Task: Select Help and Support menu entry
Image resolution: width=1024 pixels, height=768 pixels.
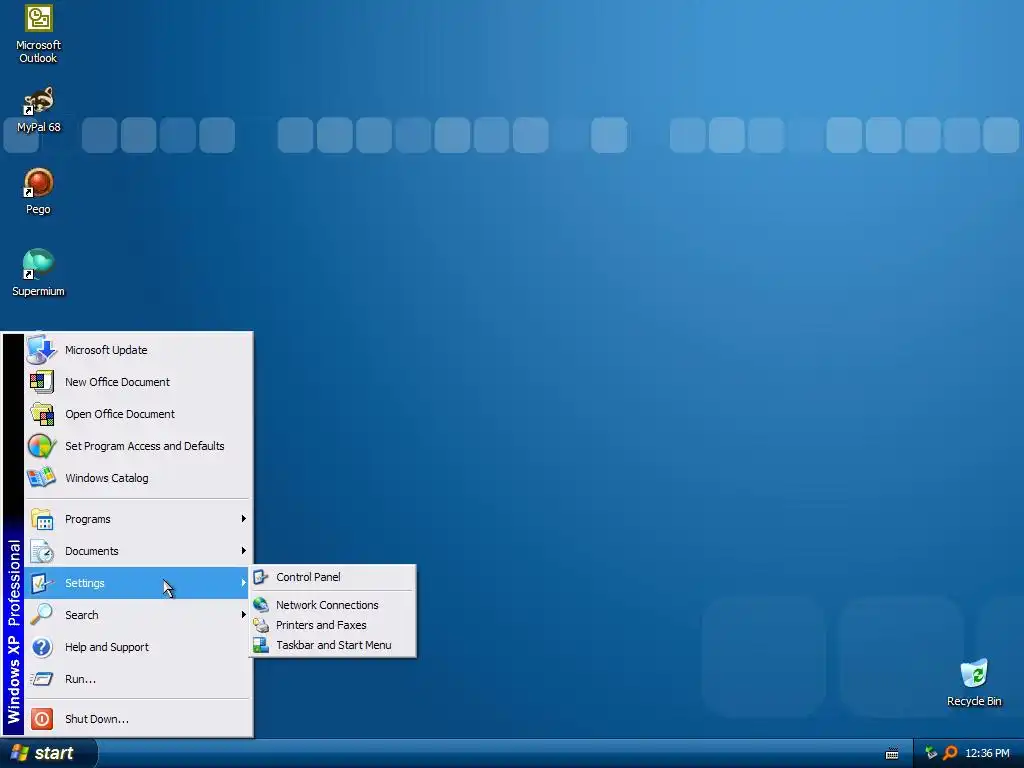Action: tap(138, 647)
